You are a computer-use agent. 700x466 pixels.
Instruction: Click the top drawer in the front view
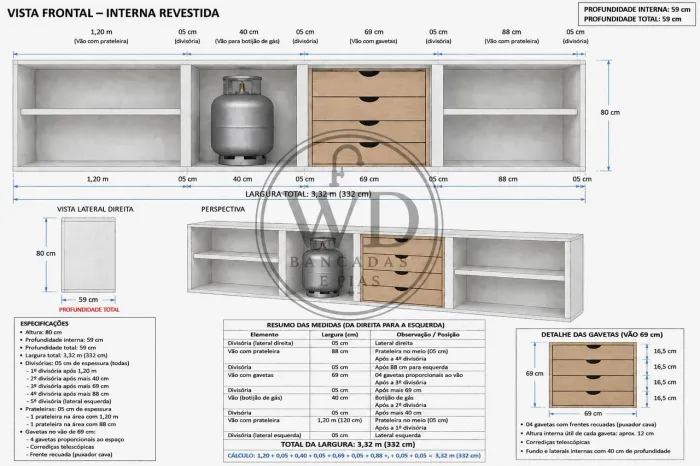369,83
